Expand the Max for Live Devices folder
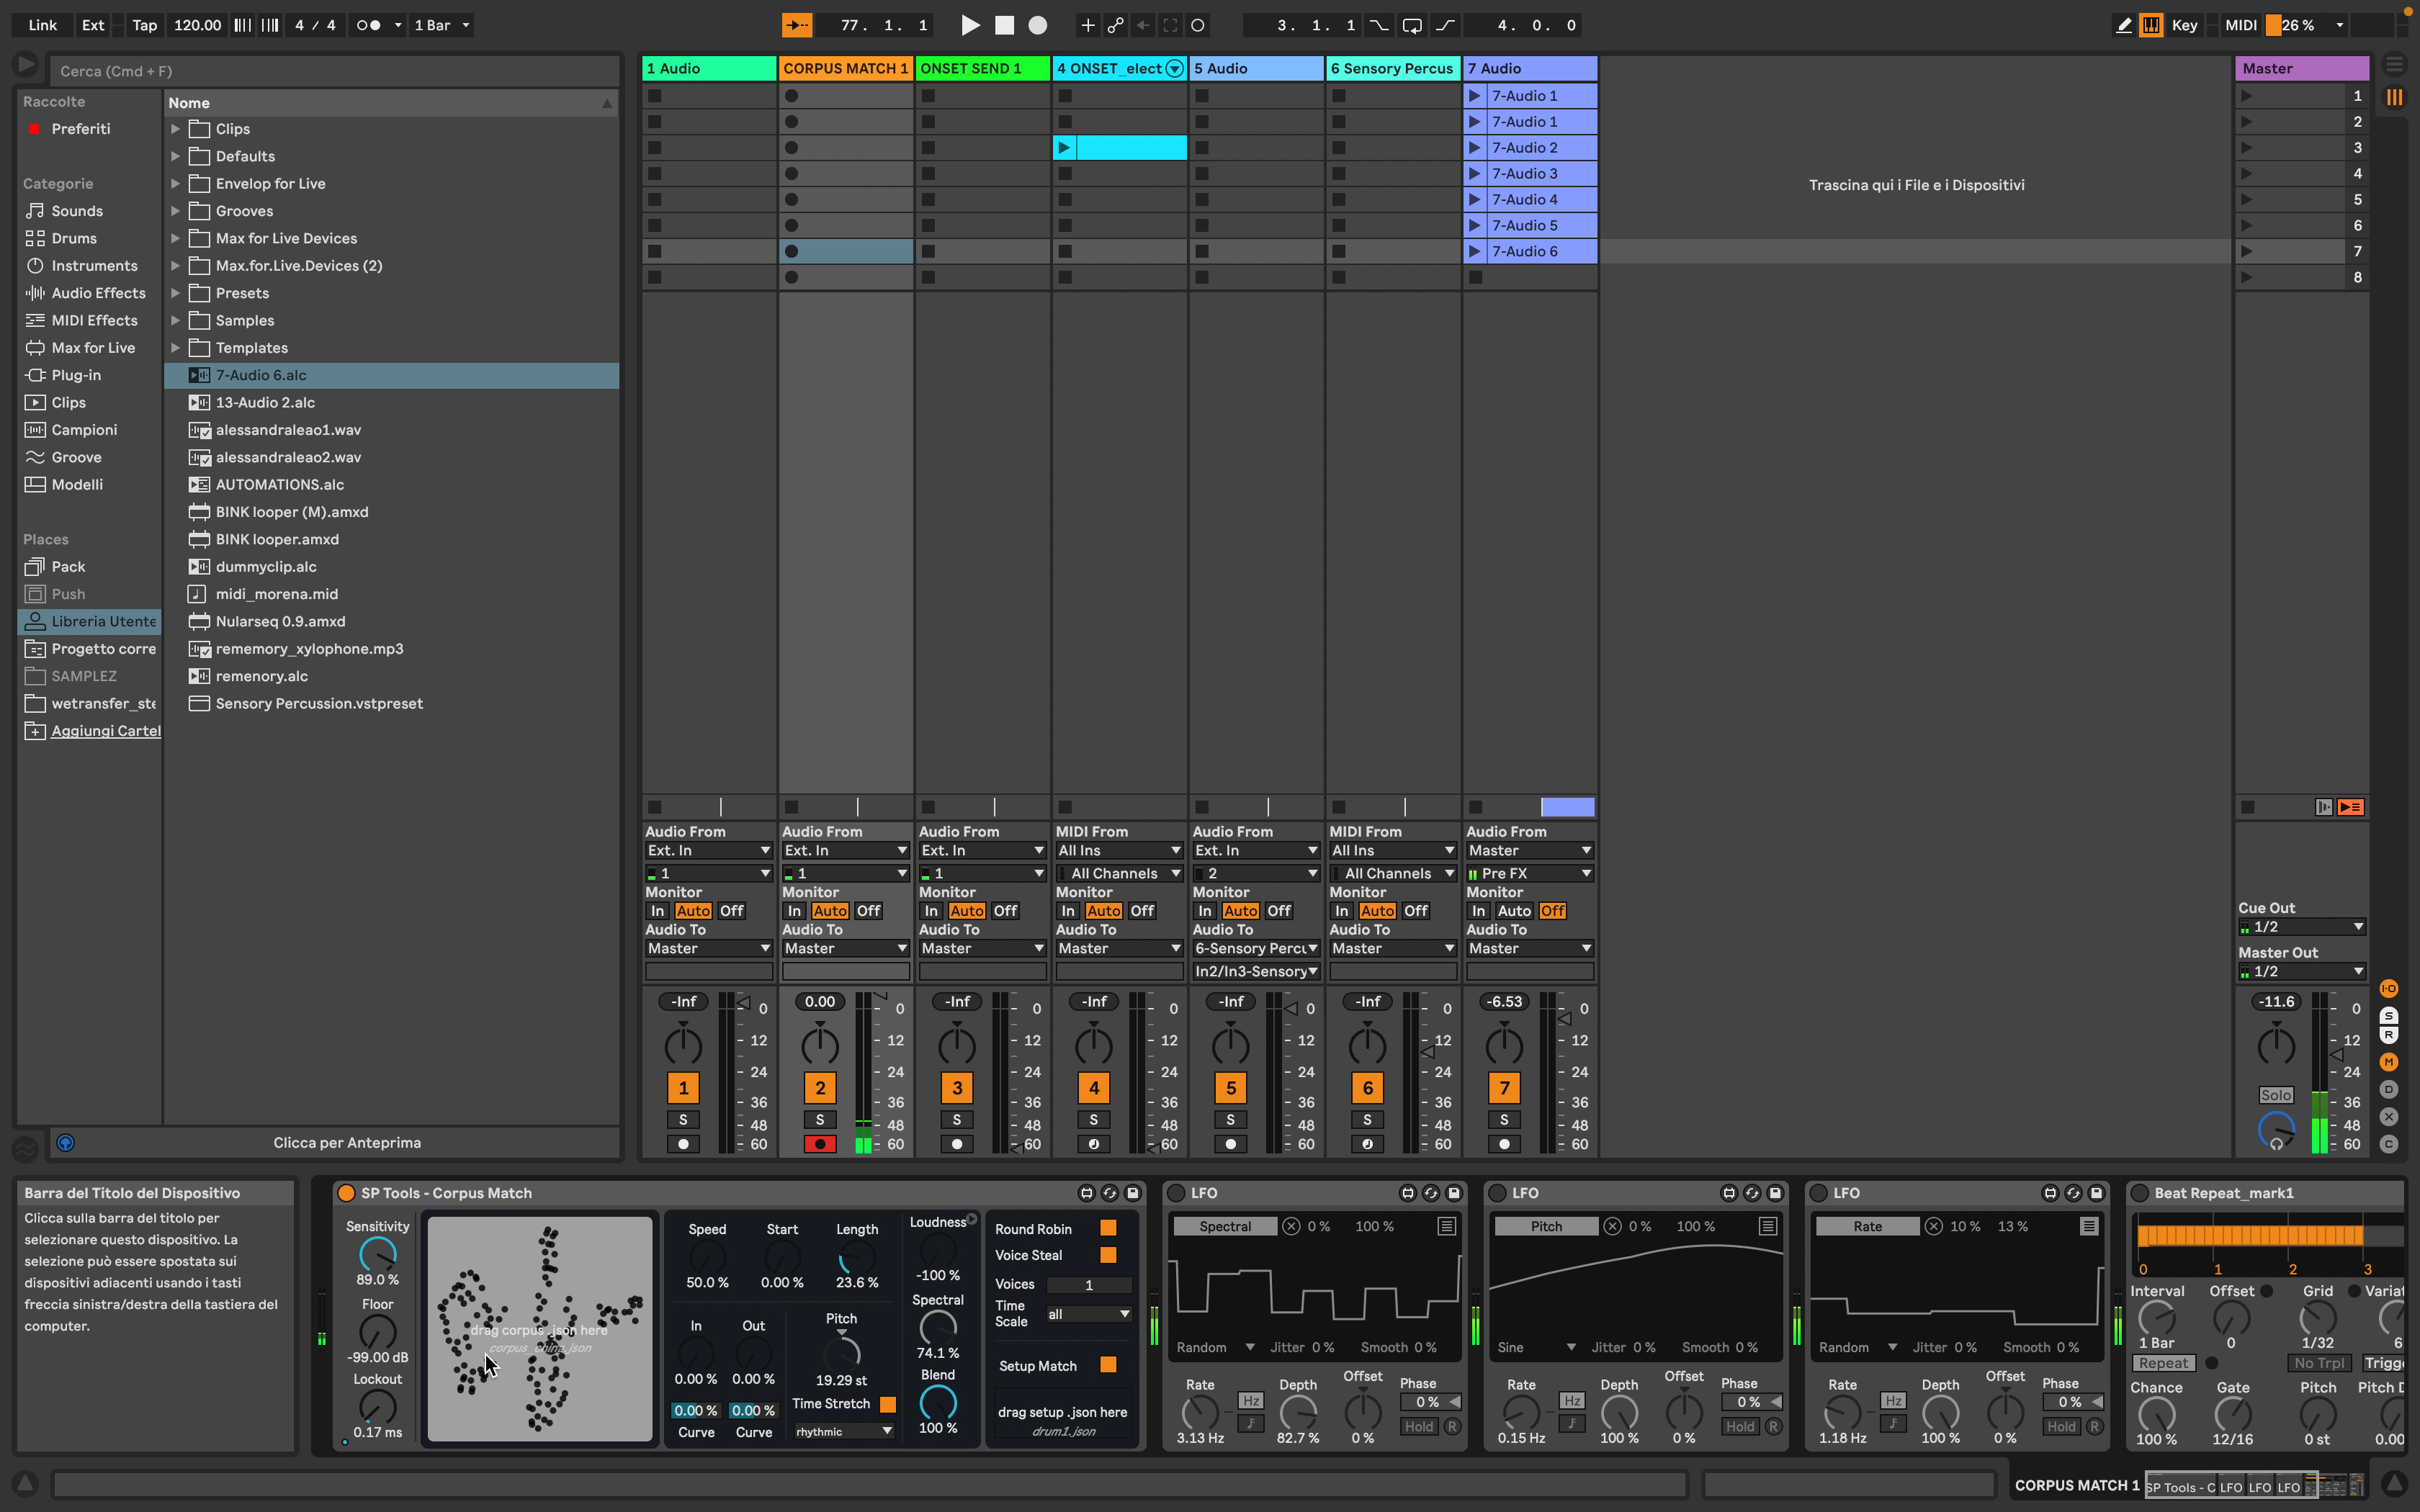 (x=175, y=238)
